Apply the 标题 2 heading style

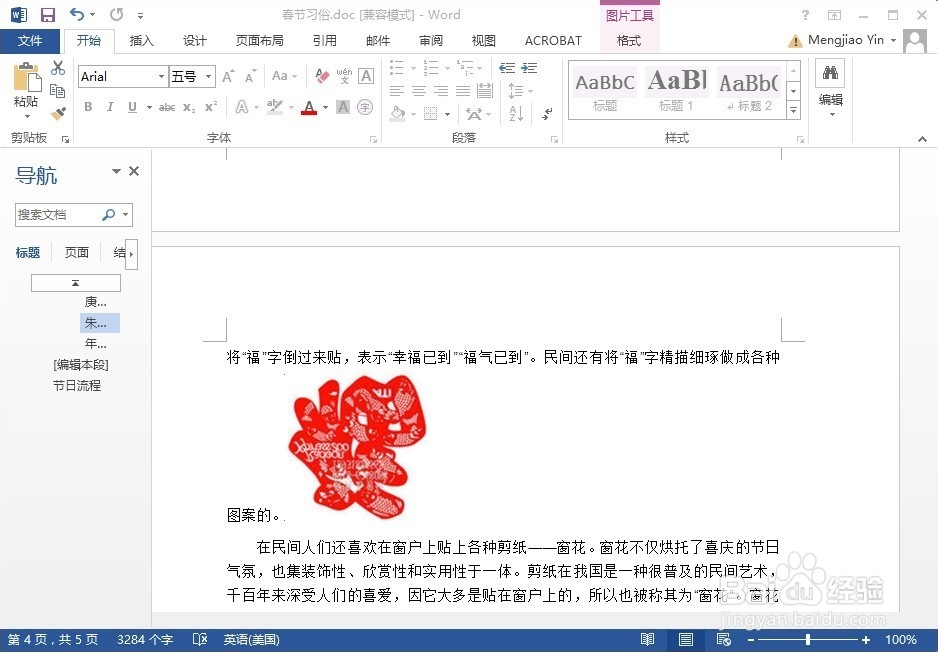click(749, 90)
